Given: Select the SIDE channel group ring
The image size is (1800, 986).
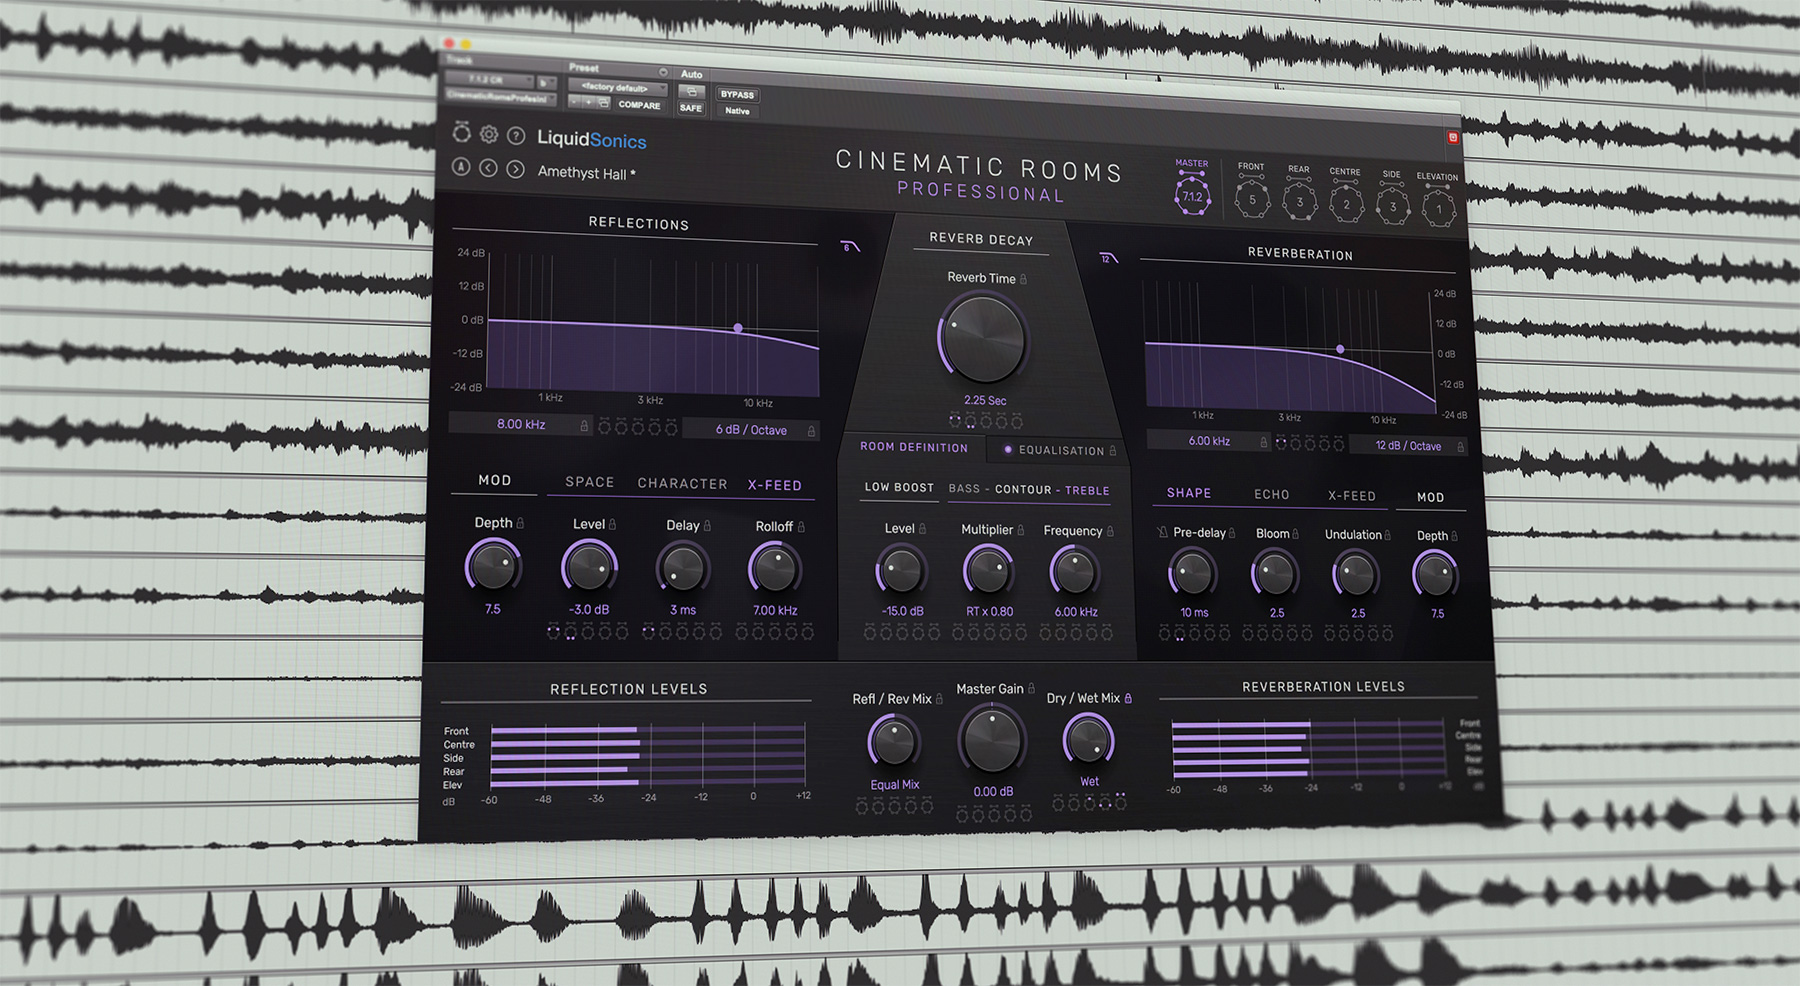Looking at the screenshot, I should [1392, 206].
